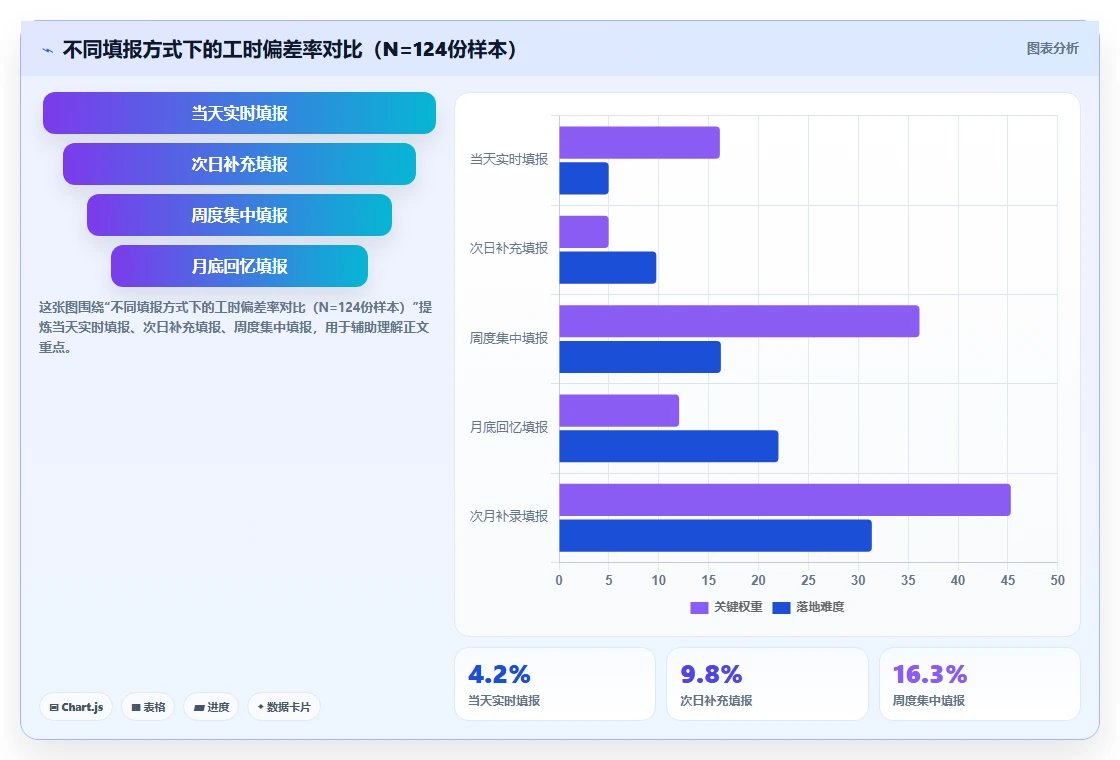The width and height of the screenshot is (1120, 760).
Task: Toggle 落地难度 legend blue swatch
Action: (x=781, y=607)
